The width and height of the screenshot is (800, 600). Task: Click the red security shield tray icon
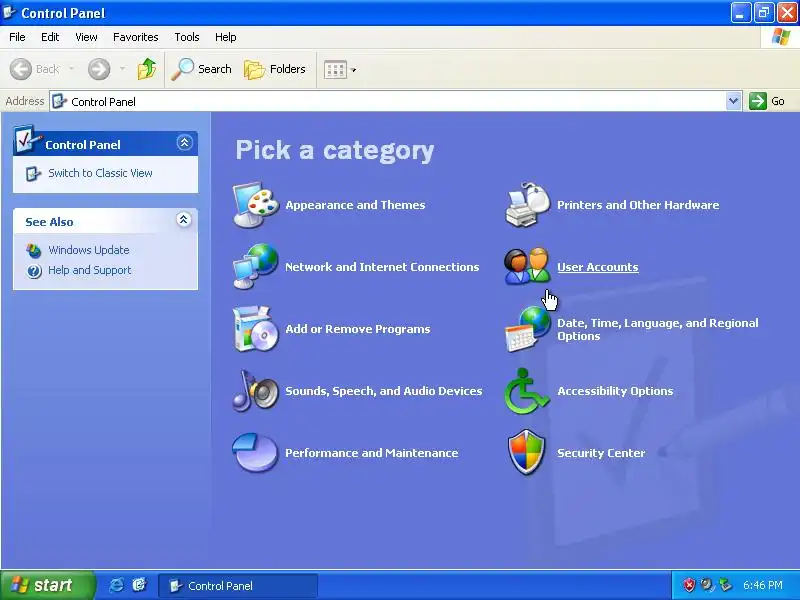(x=689, y=585)
